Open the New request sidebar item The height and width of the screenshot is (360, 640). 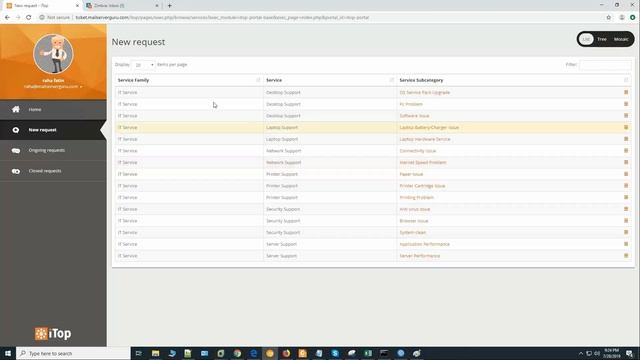click(x=53, y=130)
